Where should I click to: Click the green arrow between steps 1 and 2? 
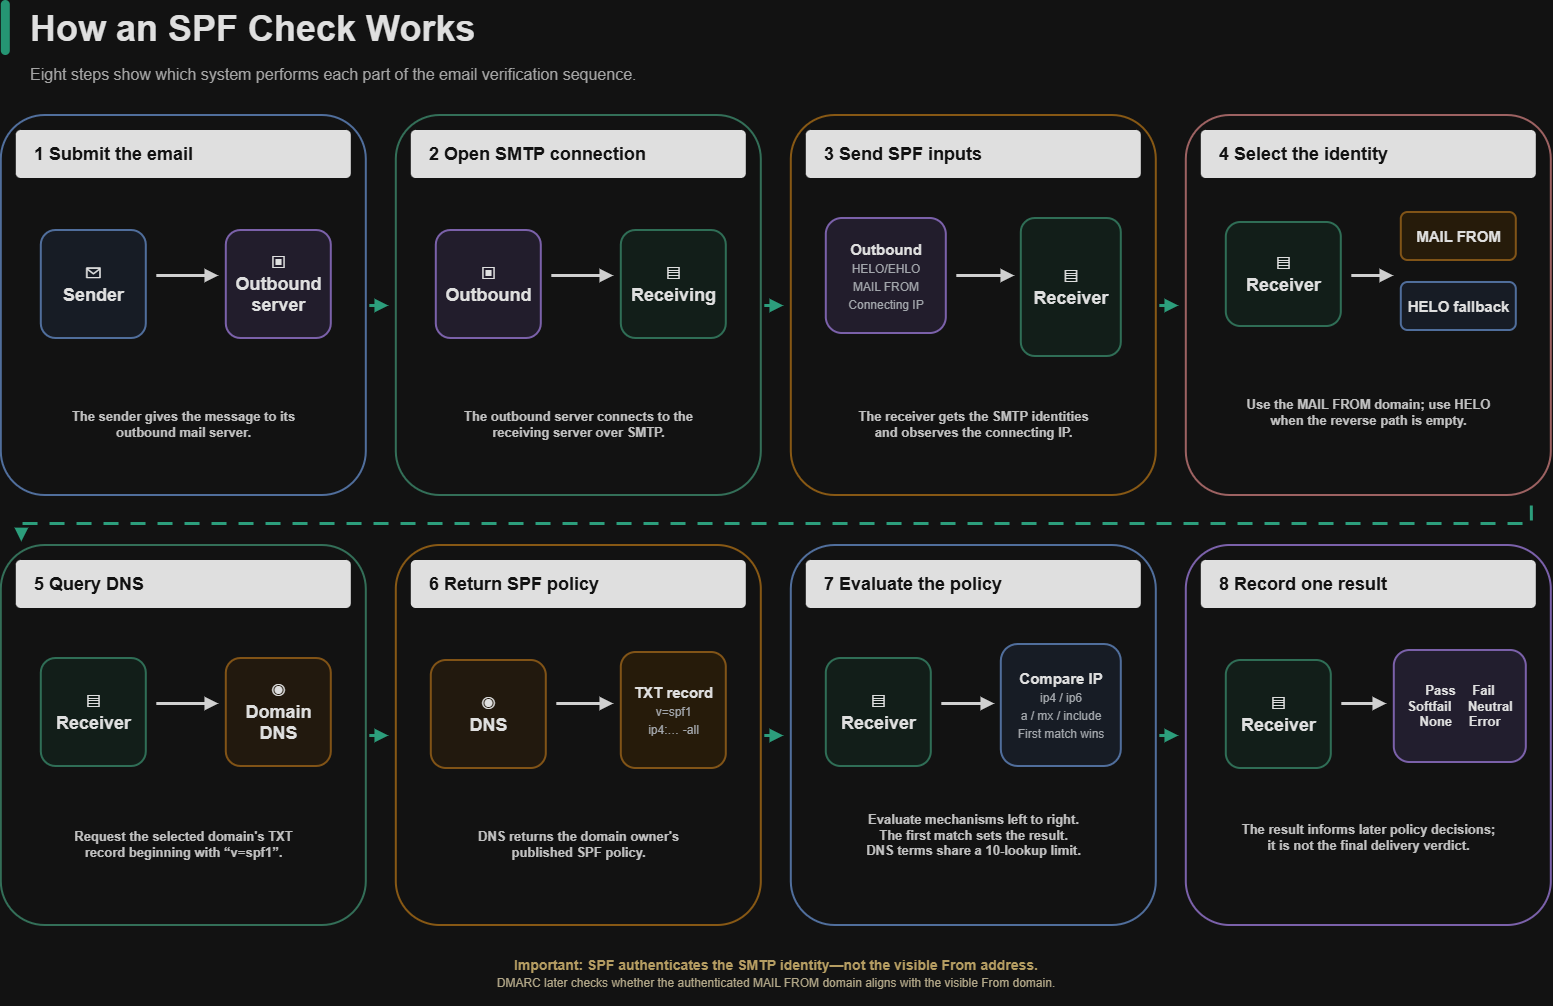[379, 305]
